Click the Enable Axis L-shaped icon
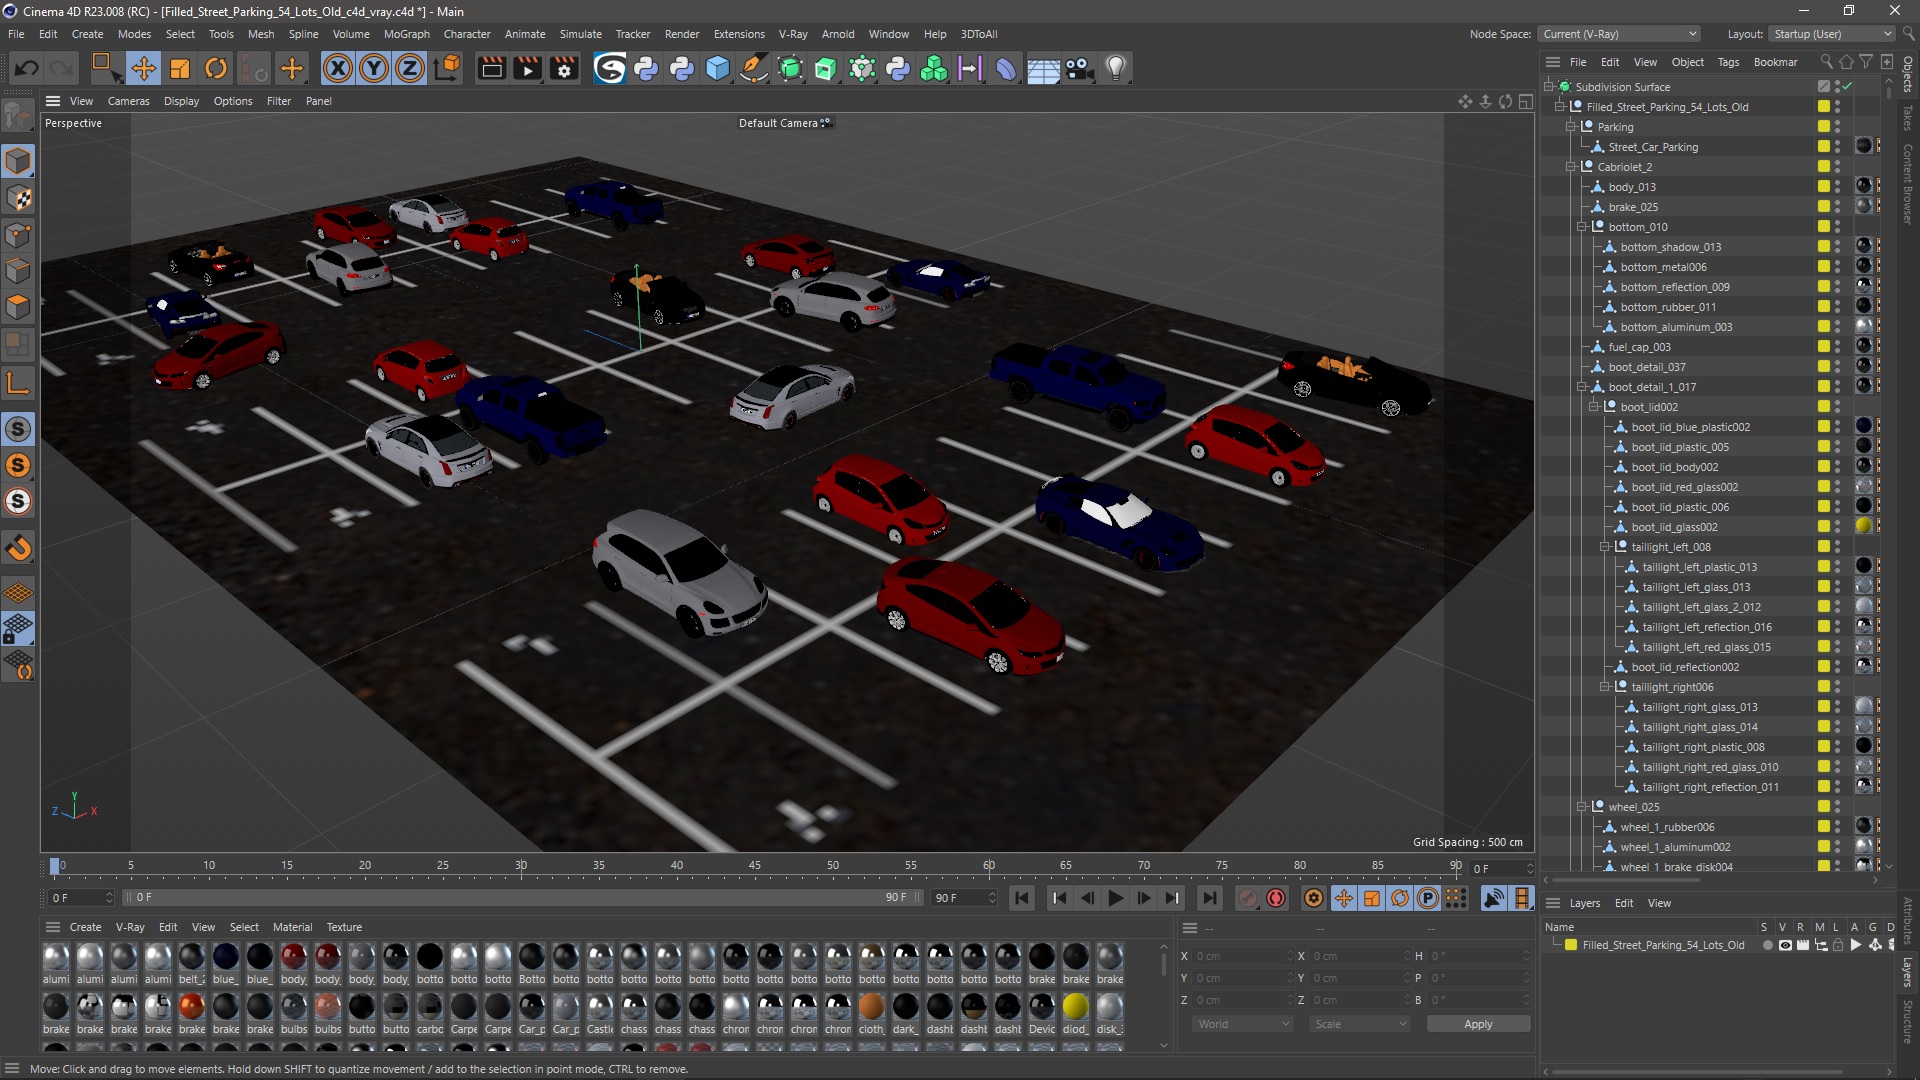Image resolution: width=1920 pixels, height=1080 pixels. tap(18, 383)
